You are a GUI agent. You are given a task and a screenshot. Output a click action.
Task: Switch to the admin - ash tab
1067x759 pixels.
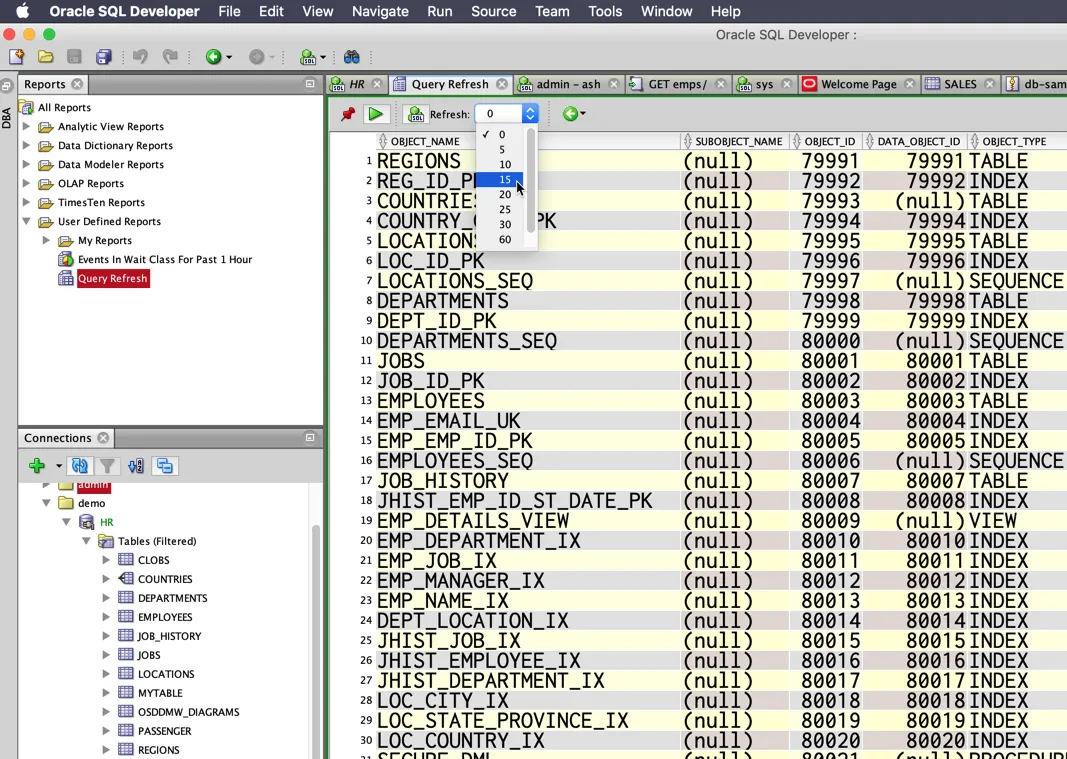click(x=568, y=84)
